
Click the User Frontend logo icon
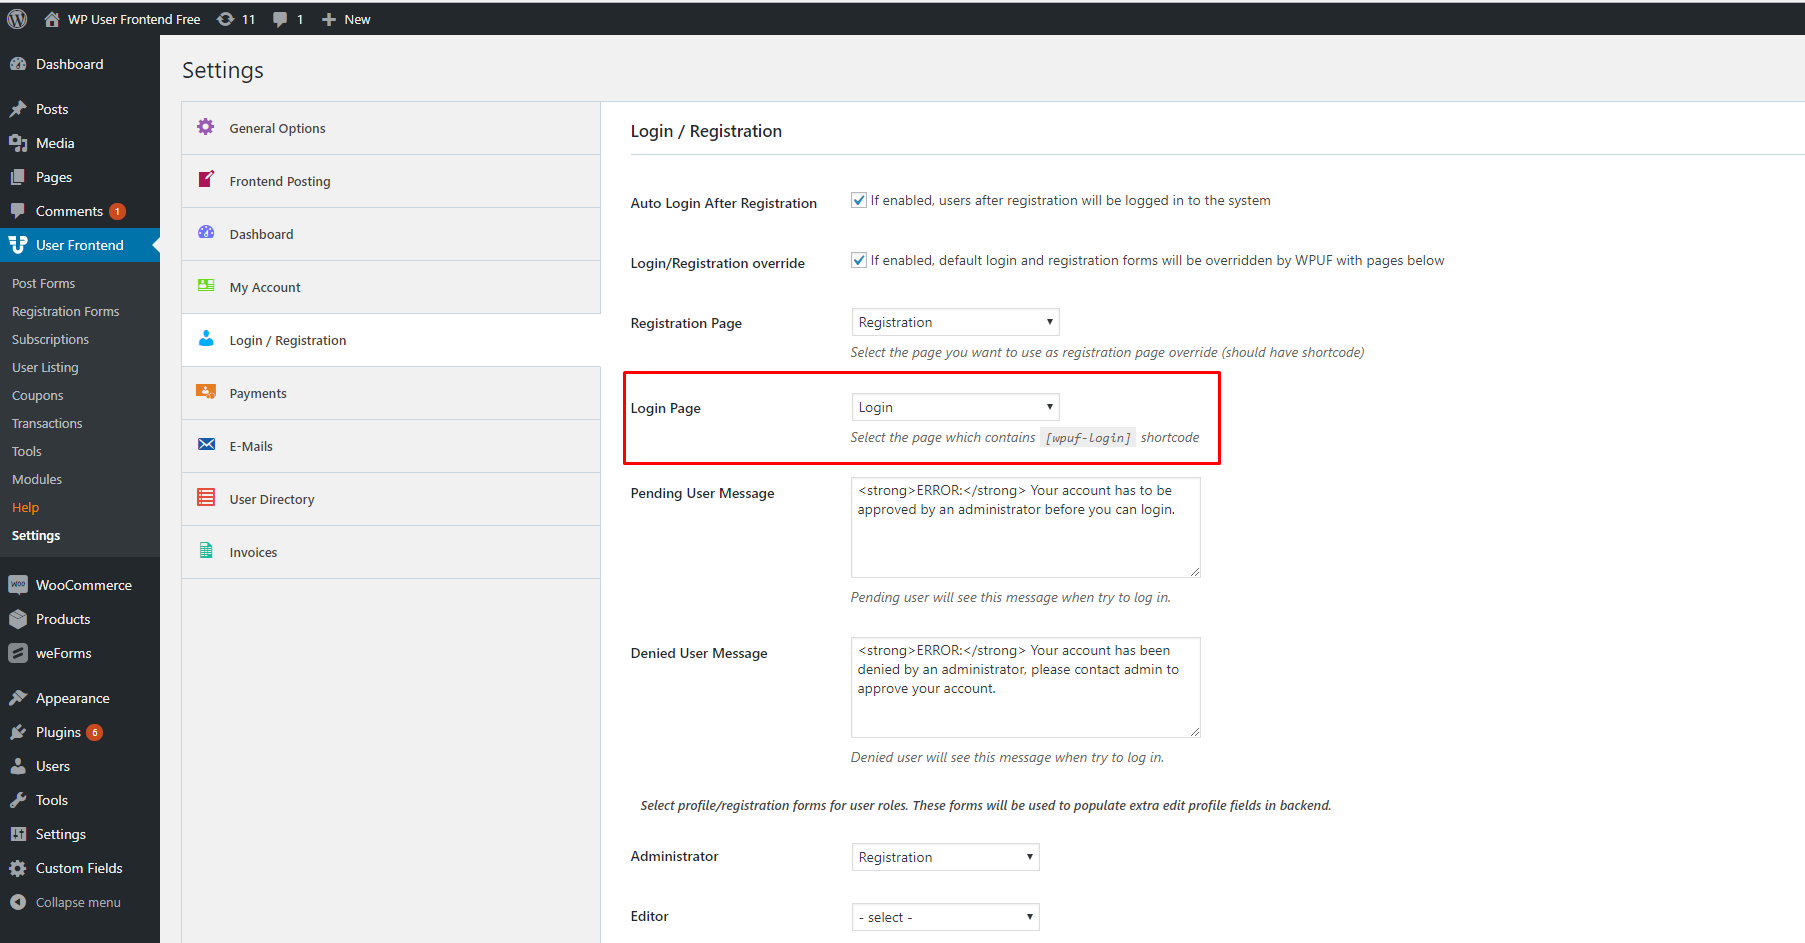[18, 245]
